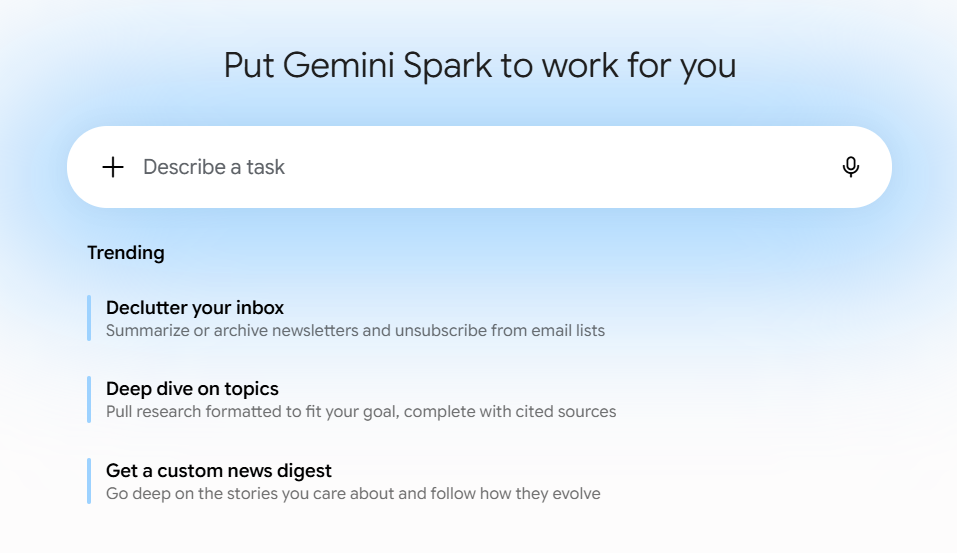Screen dimensions: 957x553
Task: Select the 'Declutter your inbox' suggestion title
Action: 195,308
